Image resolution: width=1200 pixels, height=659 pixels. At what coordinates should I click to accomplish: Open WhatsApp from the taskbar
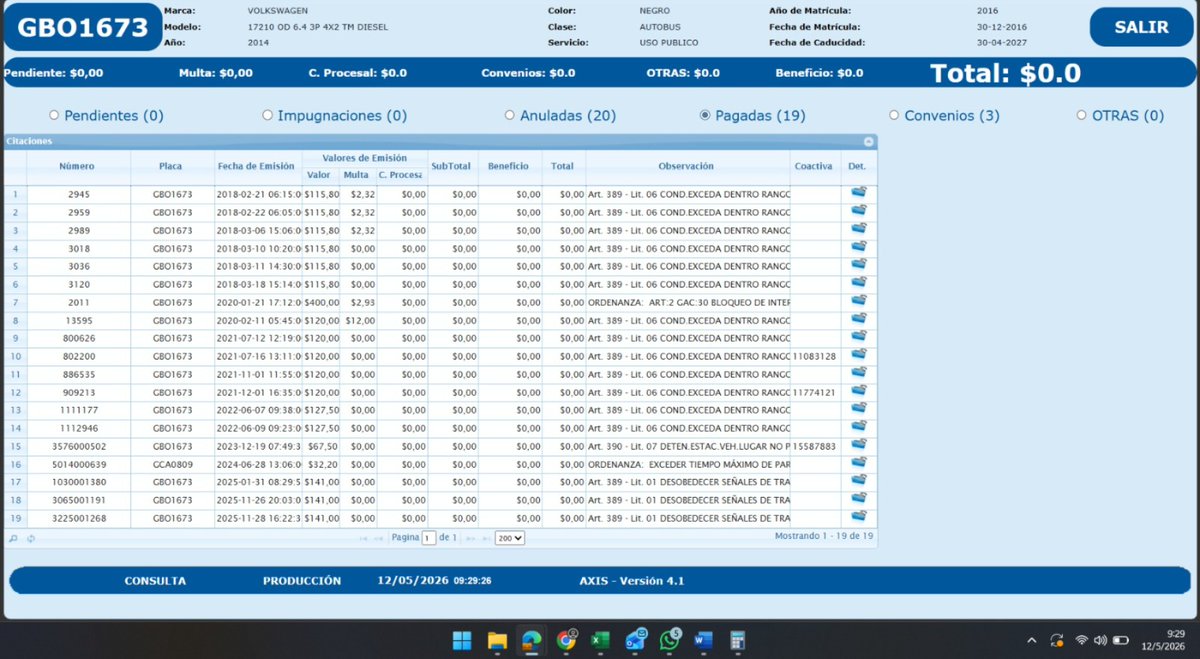pyautogui.click(x=669, y=640)
